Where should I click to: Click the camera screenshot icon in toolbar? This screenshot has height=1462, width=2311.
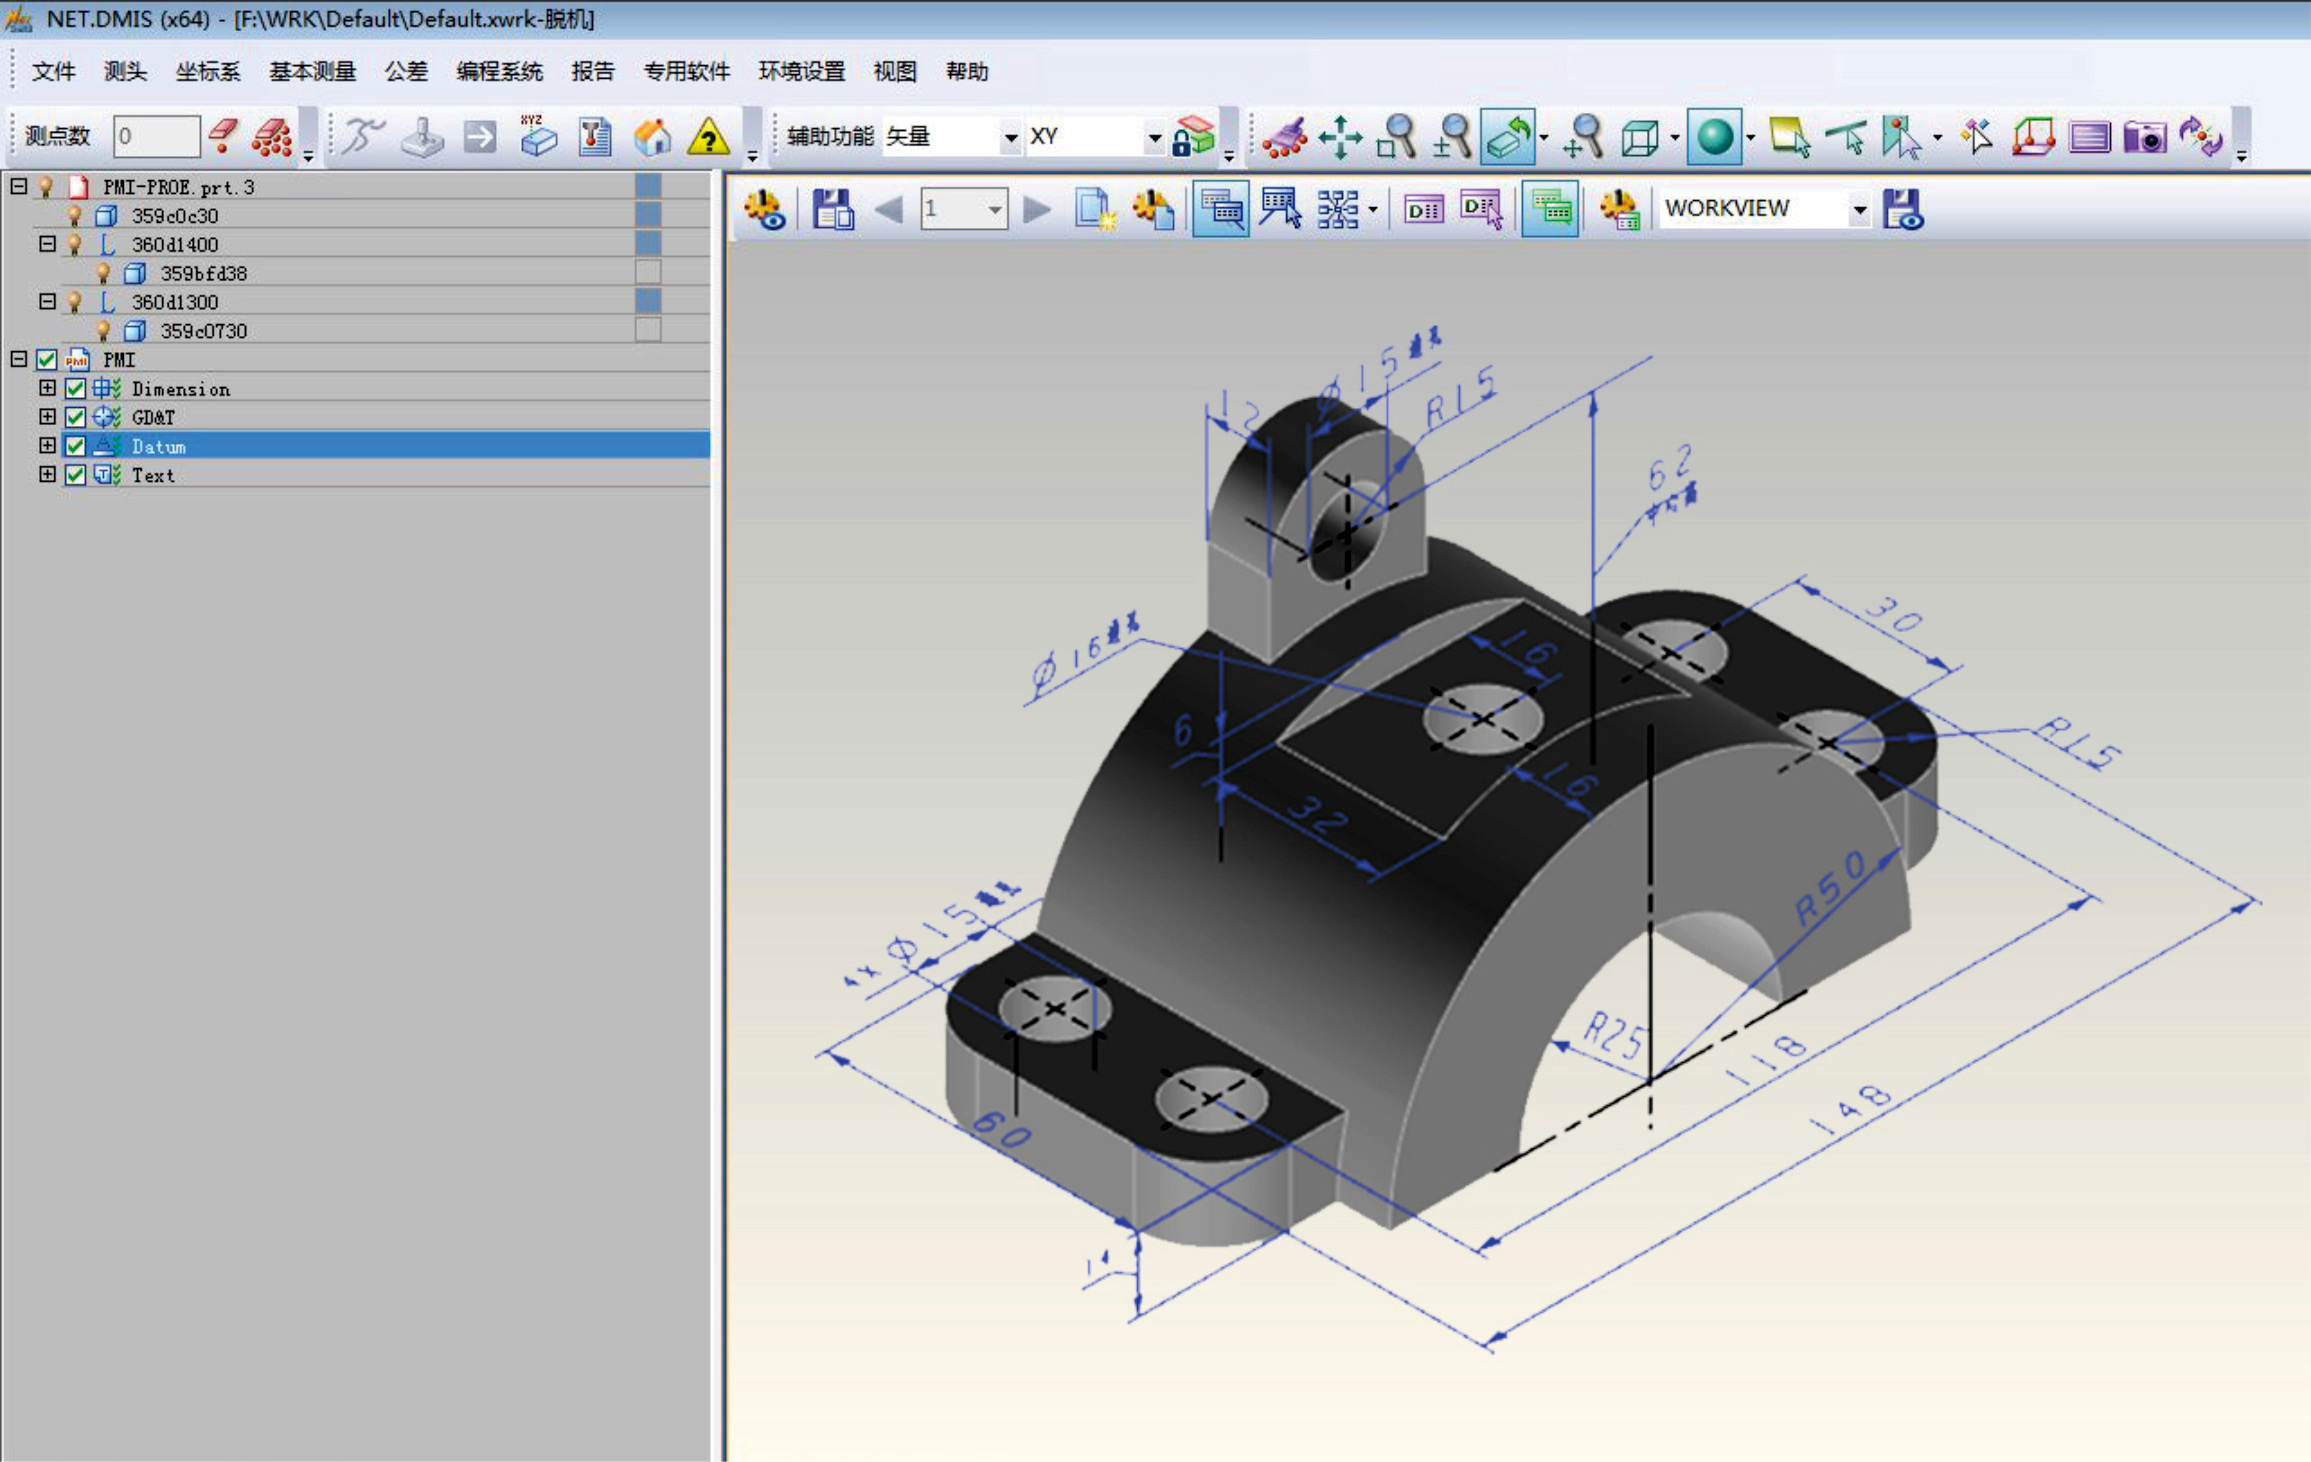click(x=2144, y=137)
